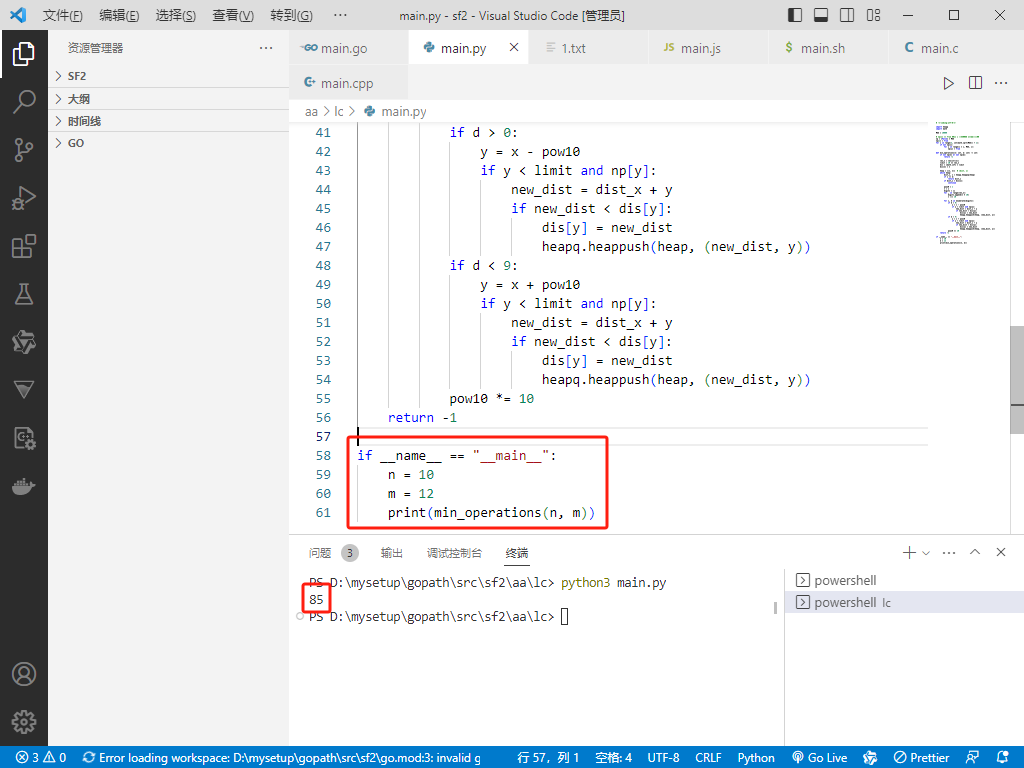1024x768 pixels.
Task: Maximize the panel with up chevron
Action: (975, 552)
